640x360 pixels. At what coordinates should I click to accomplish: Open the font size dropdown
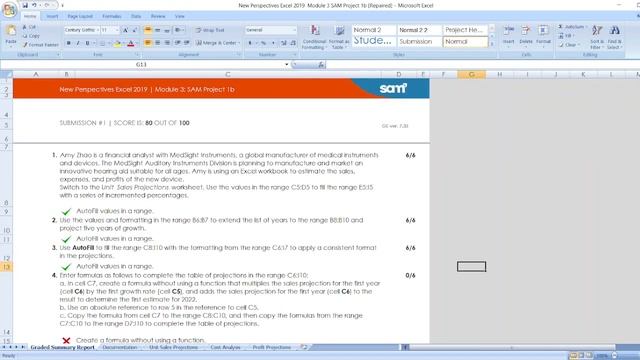click(117, 30)
